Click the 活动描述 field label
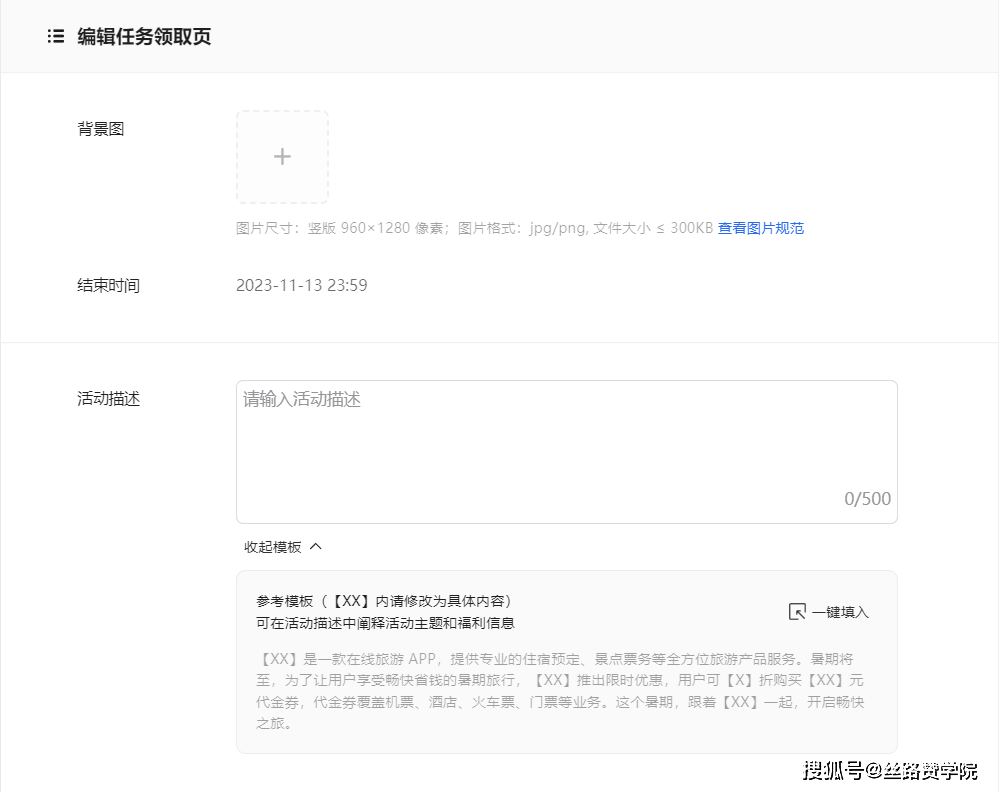The height and width of the screenshot is (792, 999). [x=108, y=399]
